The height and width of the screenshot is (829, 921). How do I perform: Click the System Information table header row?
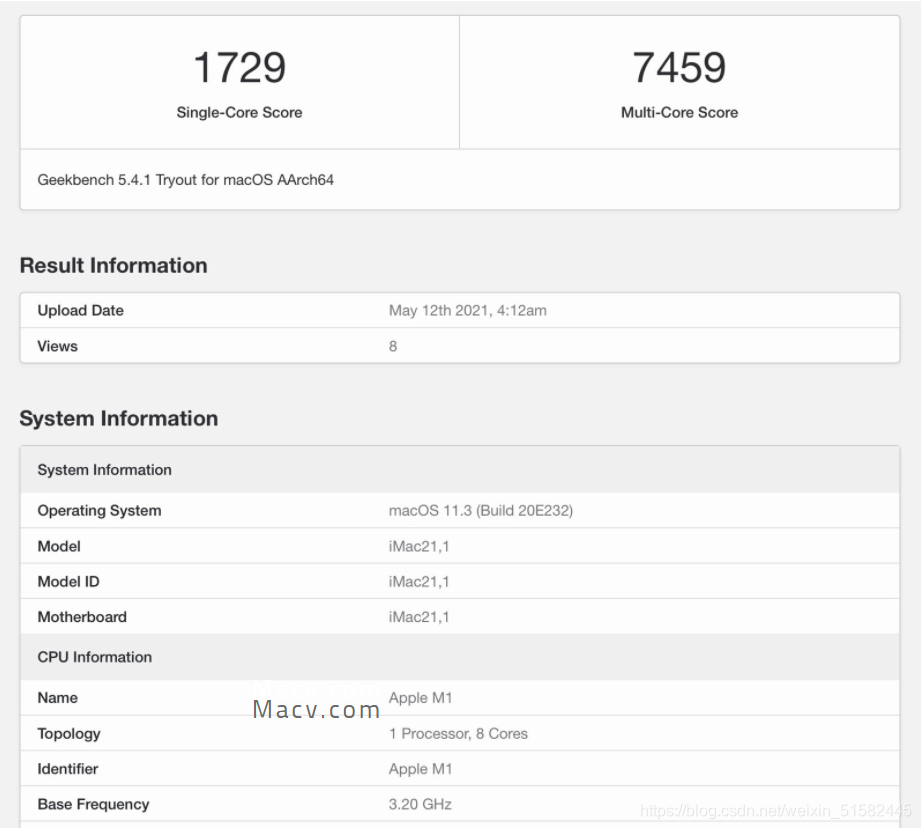coord(460,469)
